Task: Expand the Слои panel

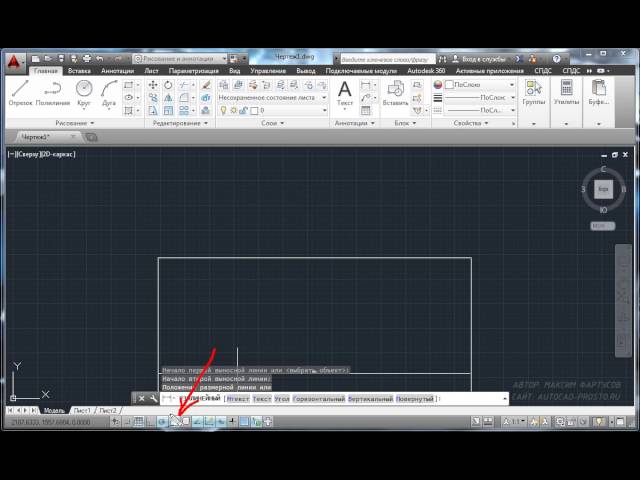Action: (x=272, y=123)
